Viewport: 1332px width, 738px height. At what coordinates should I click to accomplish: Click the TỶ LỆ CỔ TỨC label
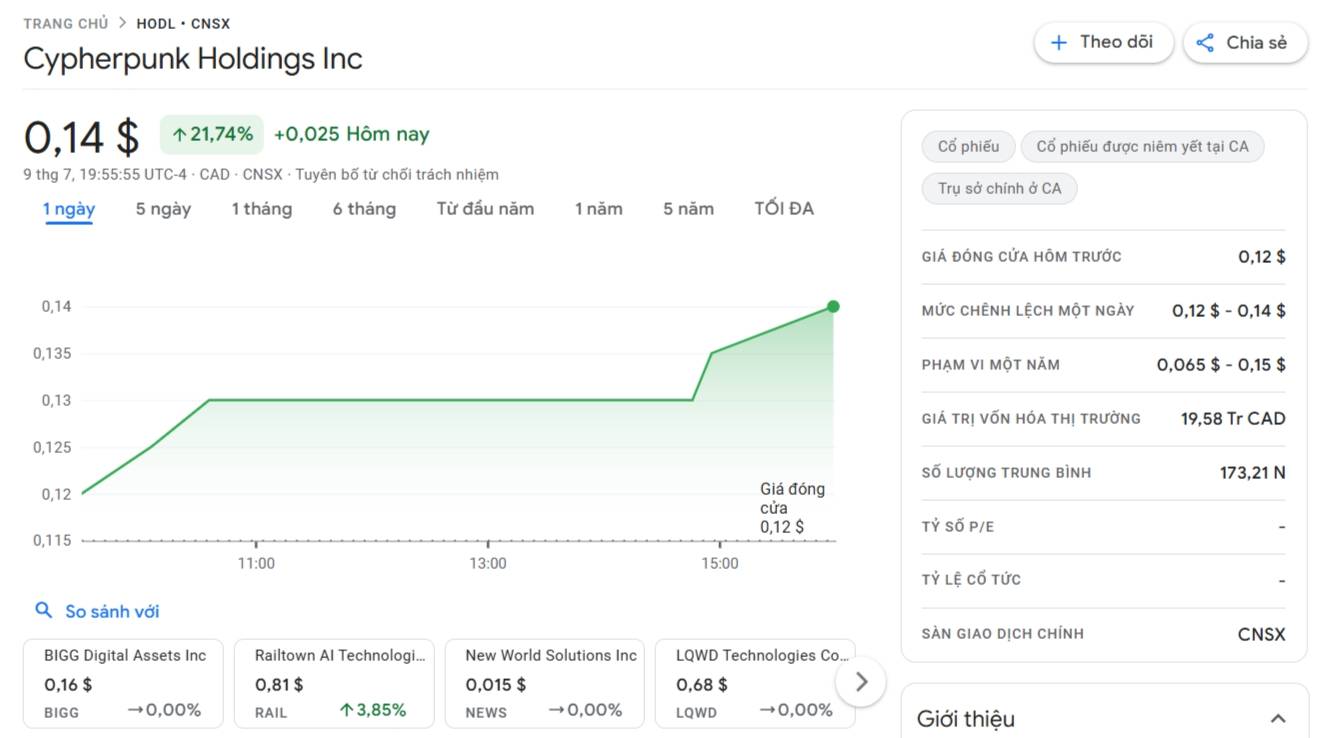971,580
